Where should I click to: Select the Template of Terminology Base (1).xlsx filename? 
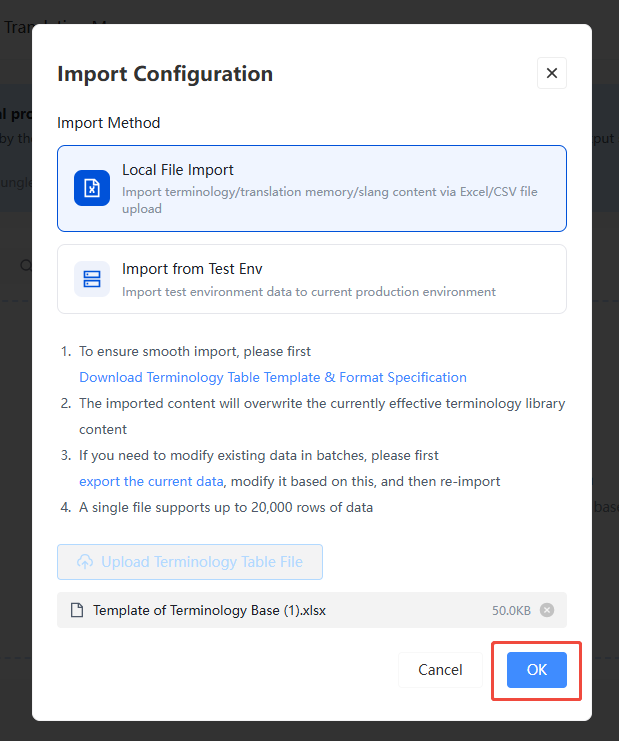(209, 610)
